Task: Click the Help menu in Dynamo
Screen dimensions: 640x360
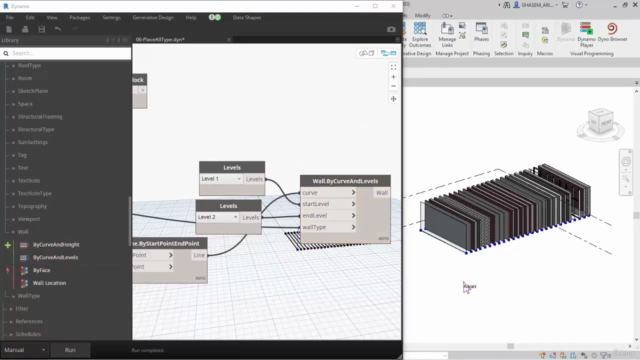Action: [191, 18]
